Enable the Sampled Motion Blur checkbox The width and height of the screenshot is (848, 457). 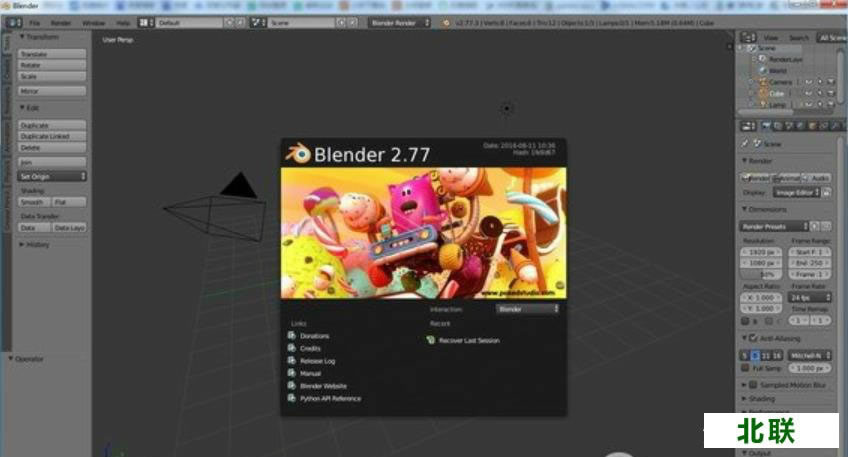(753, 385)
